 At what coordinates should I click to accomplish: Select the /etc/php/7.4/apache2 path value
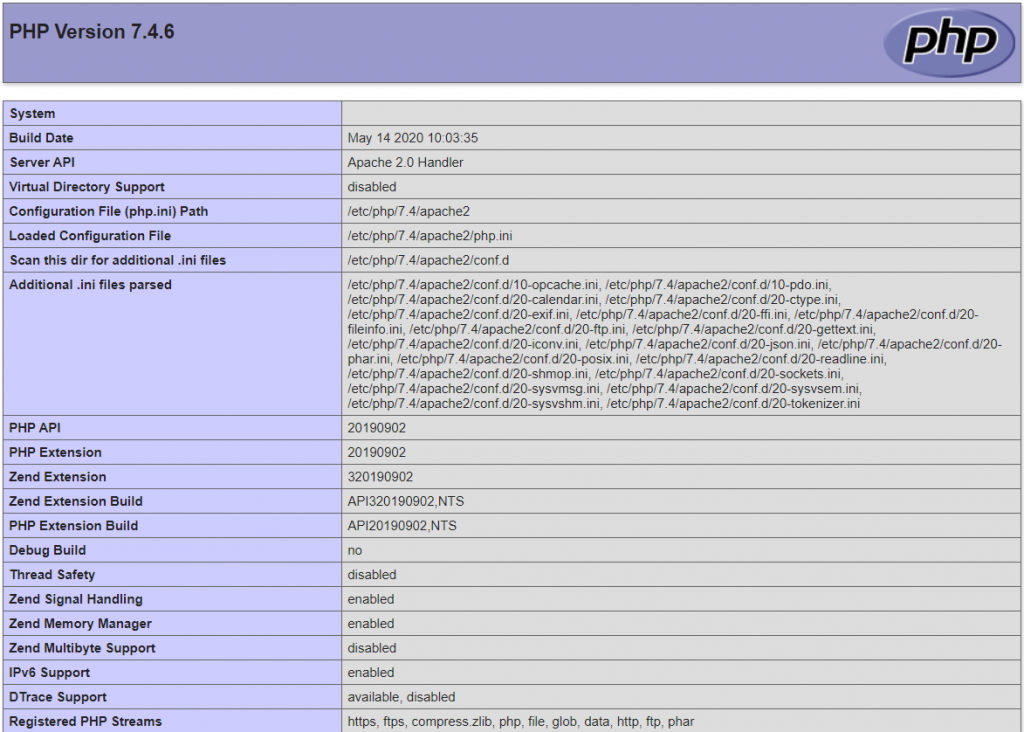[409, 212]
